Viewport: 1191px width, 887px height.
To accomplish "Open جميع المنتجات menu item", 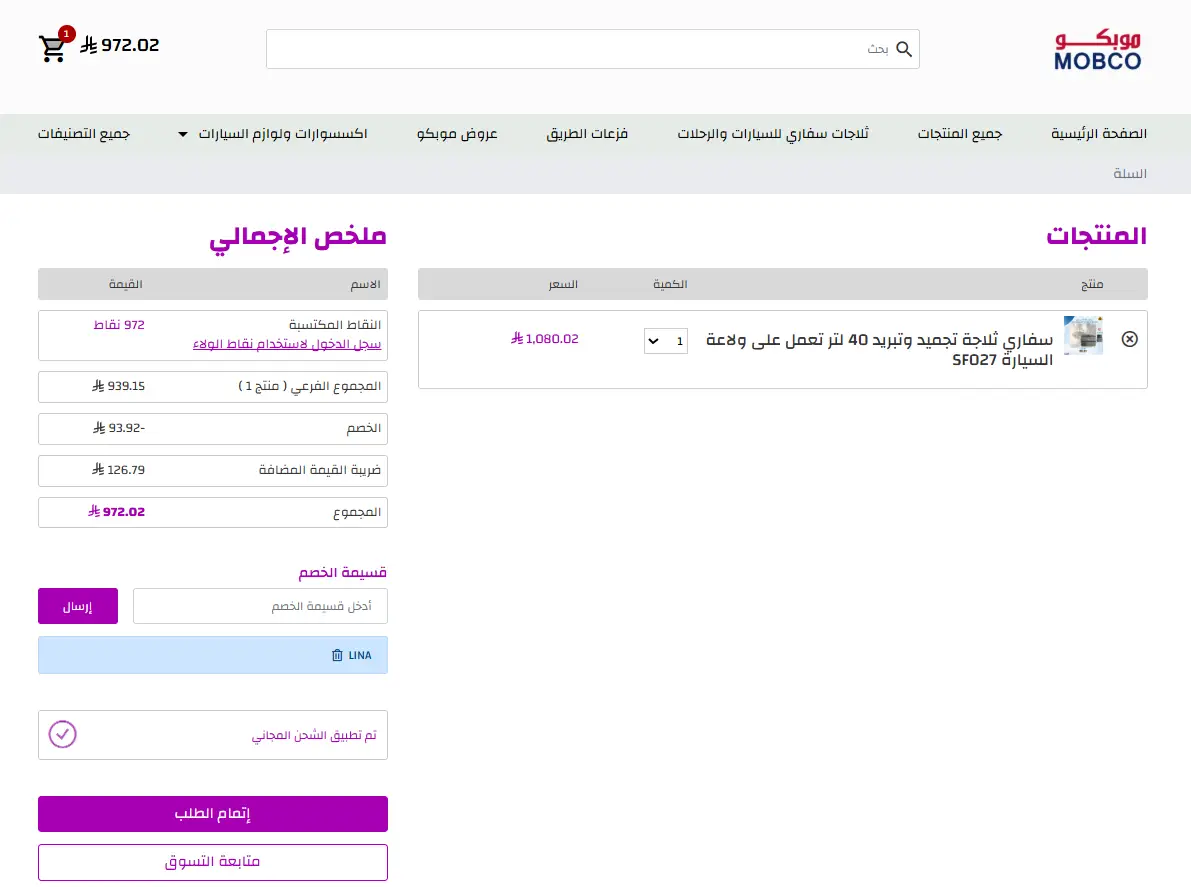I will 959,134.
